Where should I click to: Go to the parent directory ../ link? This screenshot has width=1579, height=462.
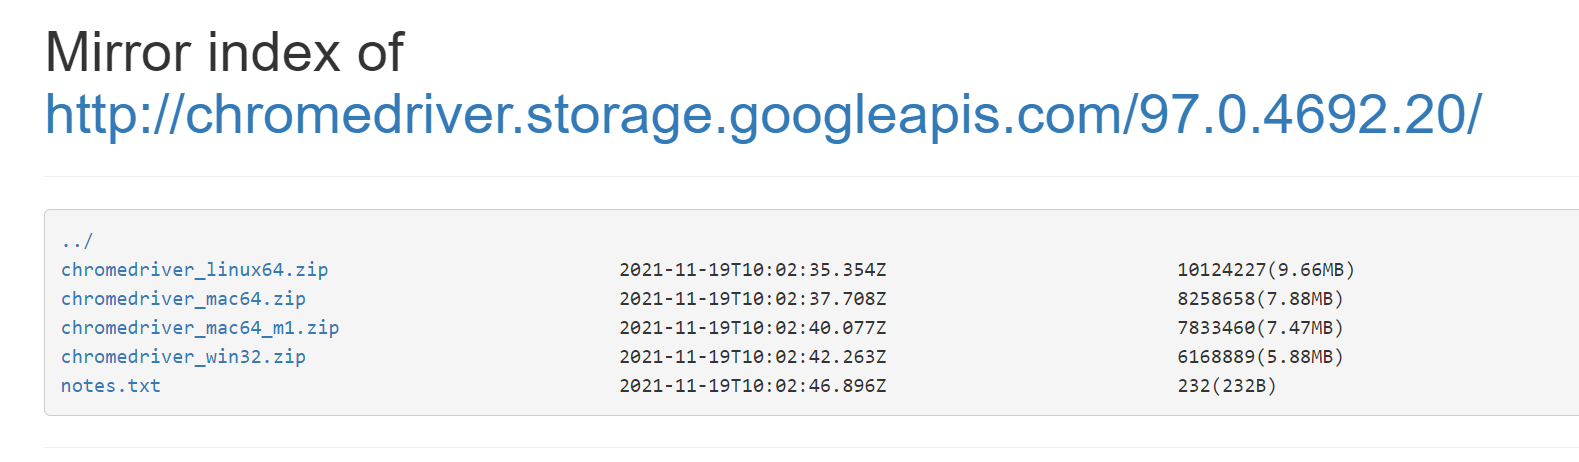tap(77, 241)
